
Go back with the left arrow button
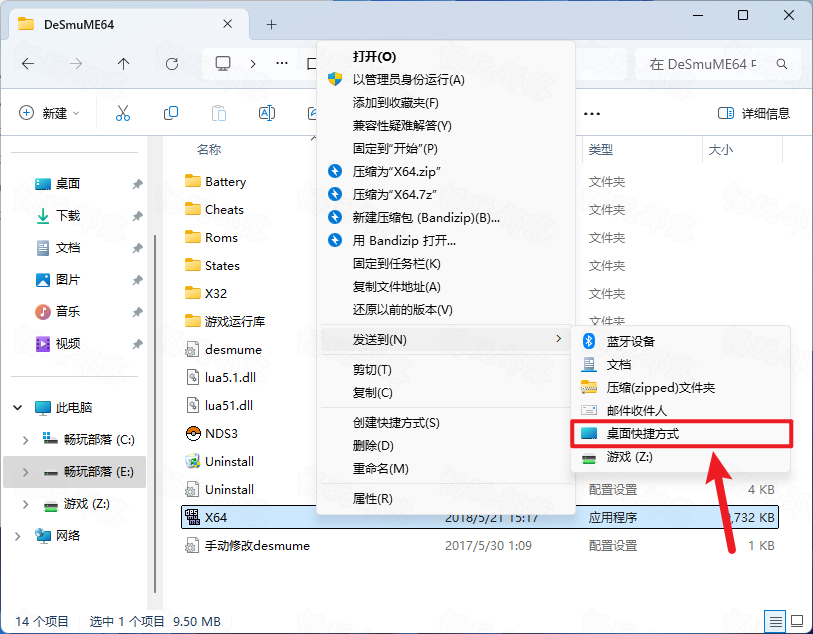28,64
